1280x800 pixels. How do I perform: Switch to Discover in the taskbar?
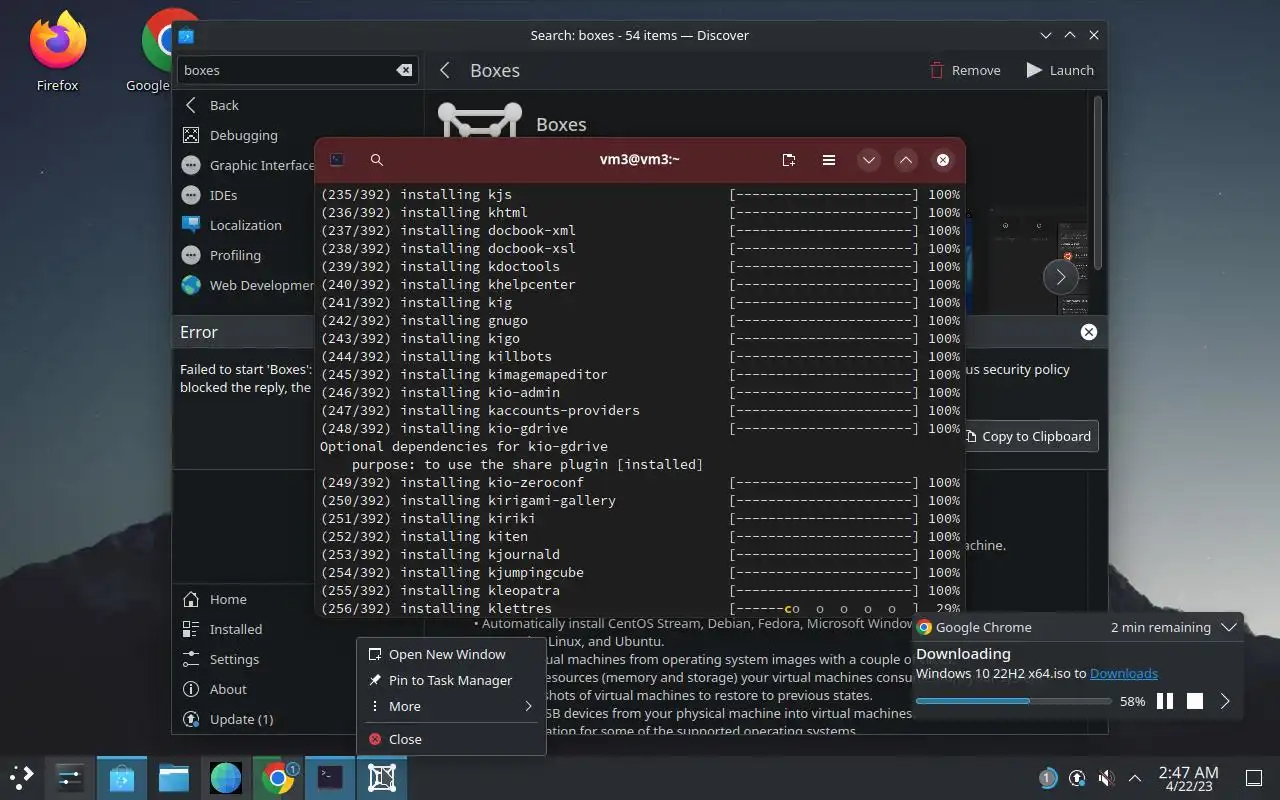(122, 776)
